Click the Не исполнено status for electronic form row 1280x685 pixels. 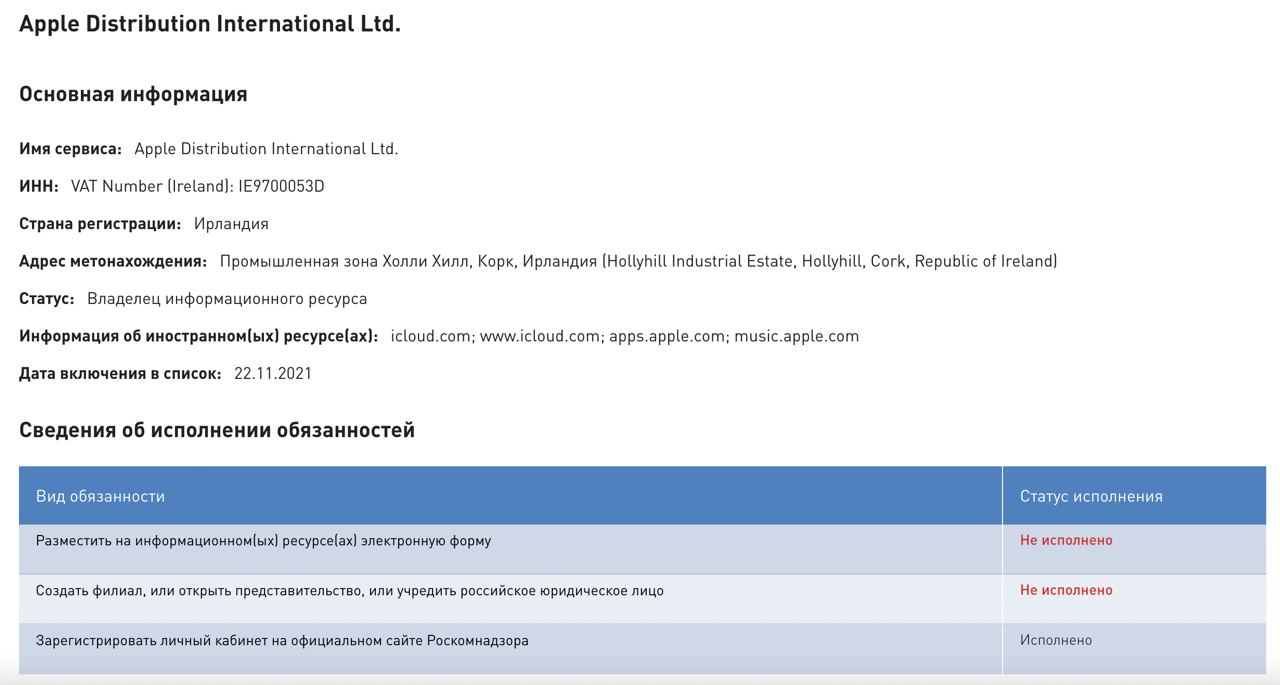[x=1066, y=540]
